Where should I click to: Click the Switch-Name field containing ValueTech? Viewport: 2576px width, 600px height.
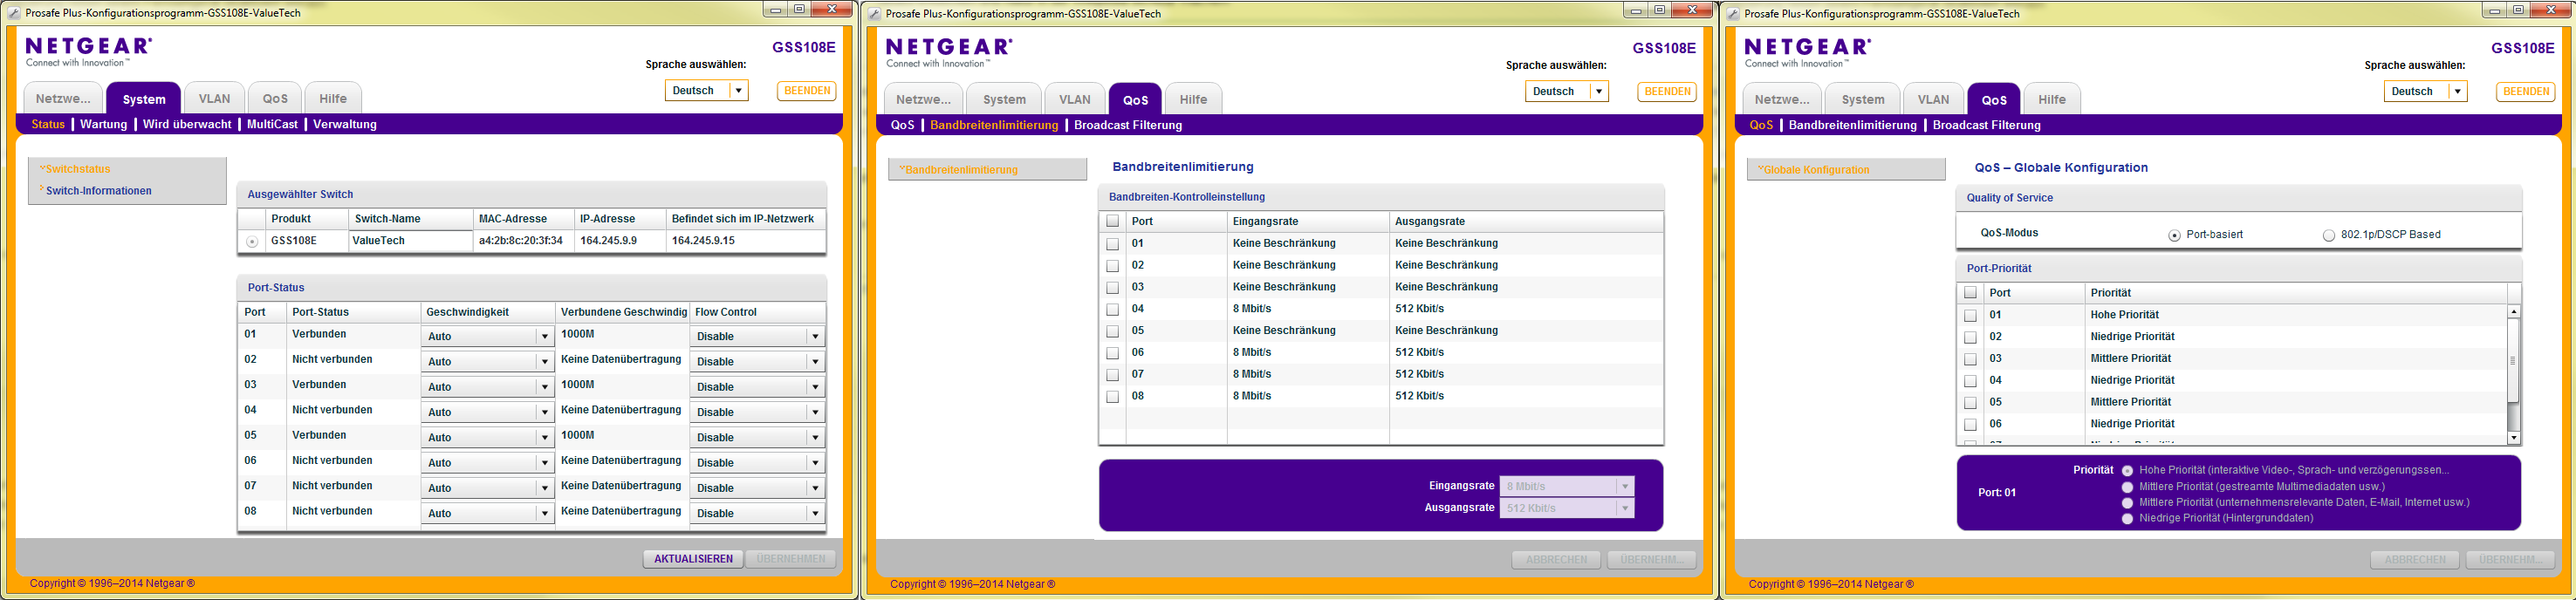point(410,241)
